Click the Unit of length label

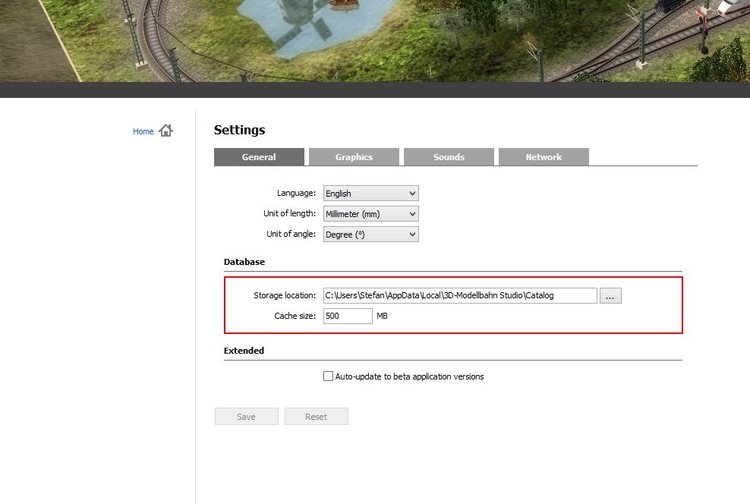[290, 213]
